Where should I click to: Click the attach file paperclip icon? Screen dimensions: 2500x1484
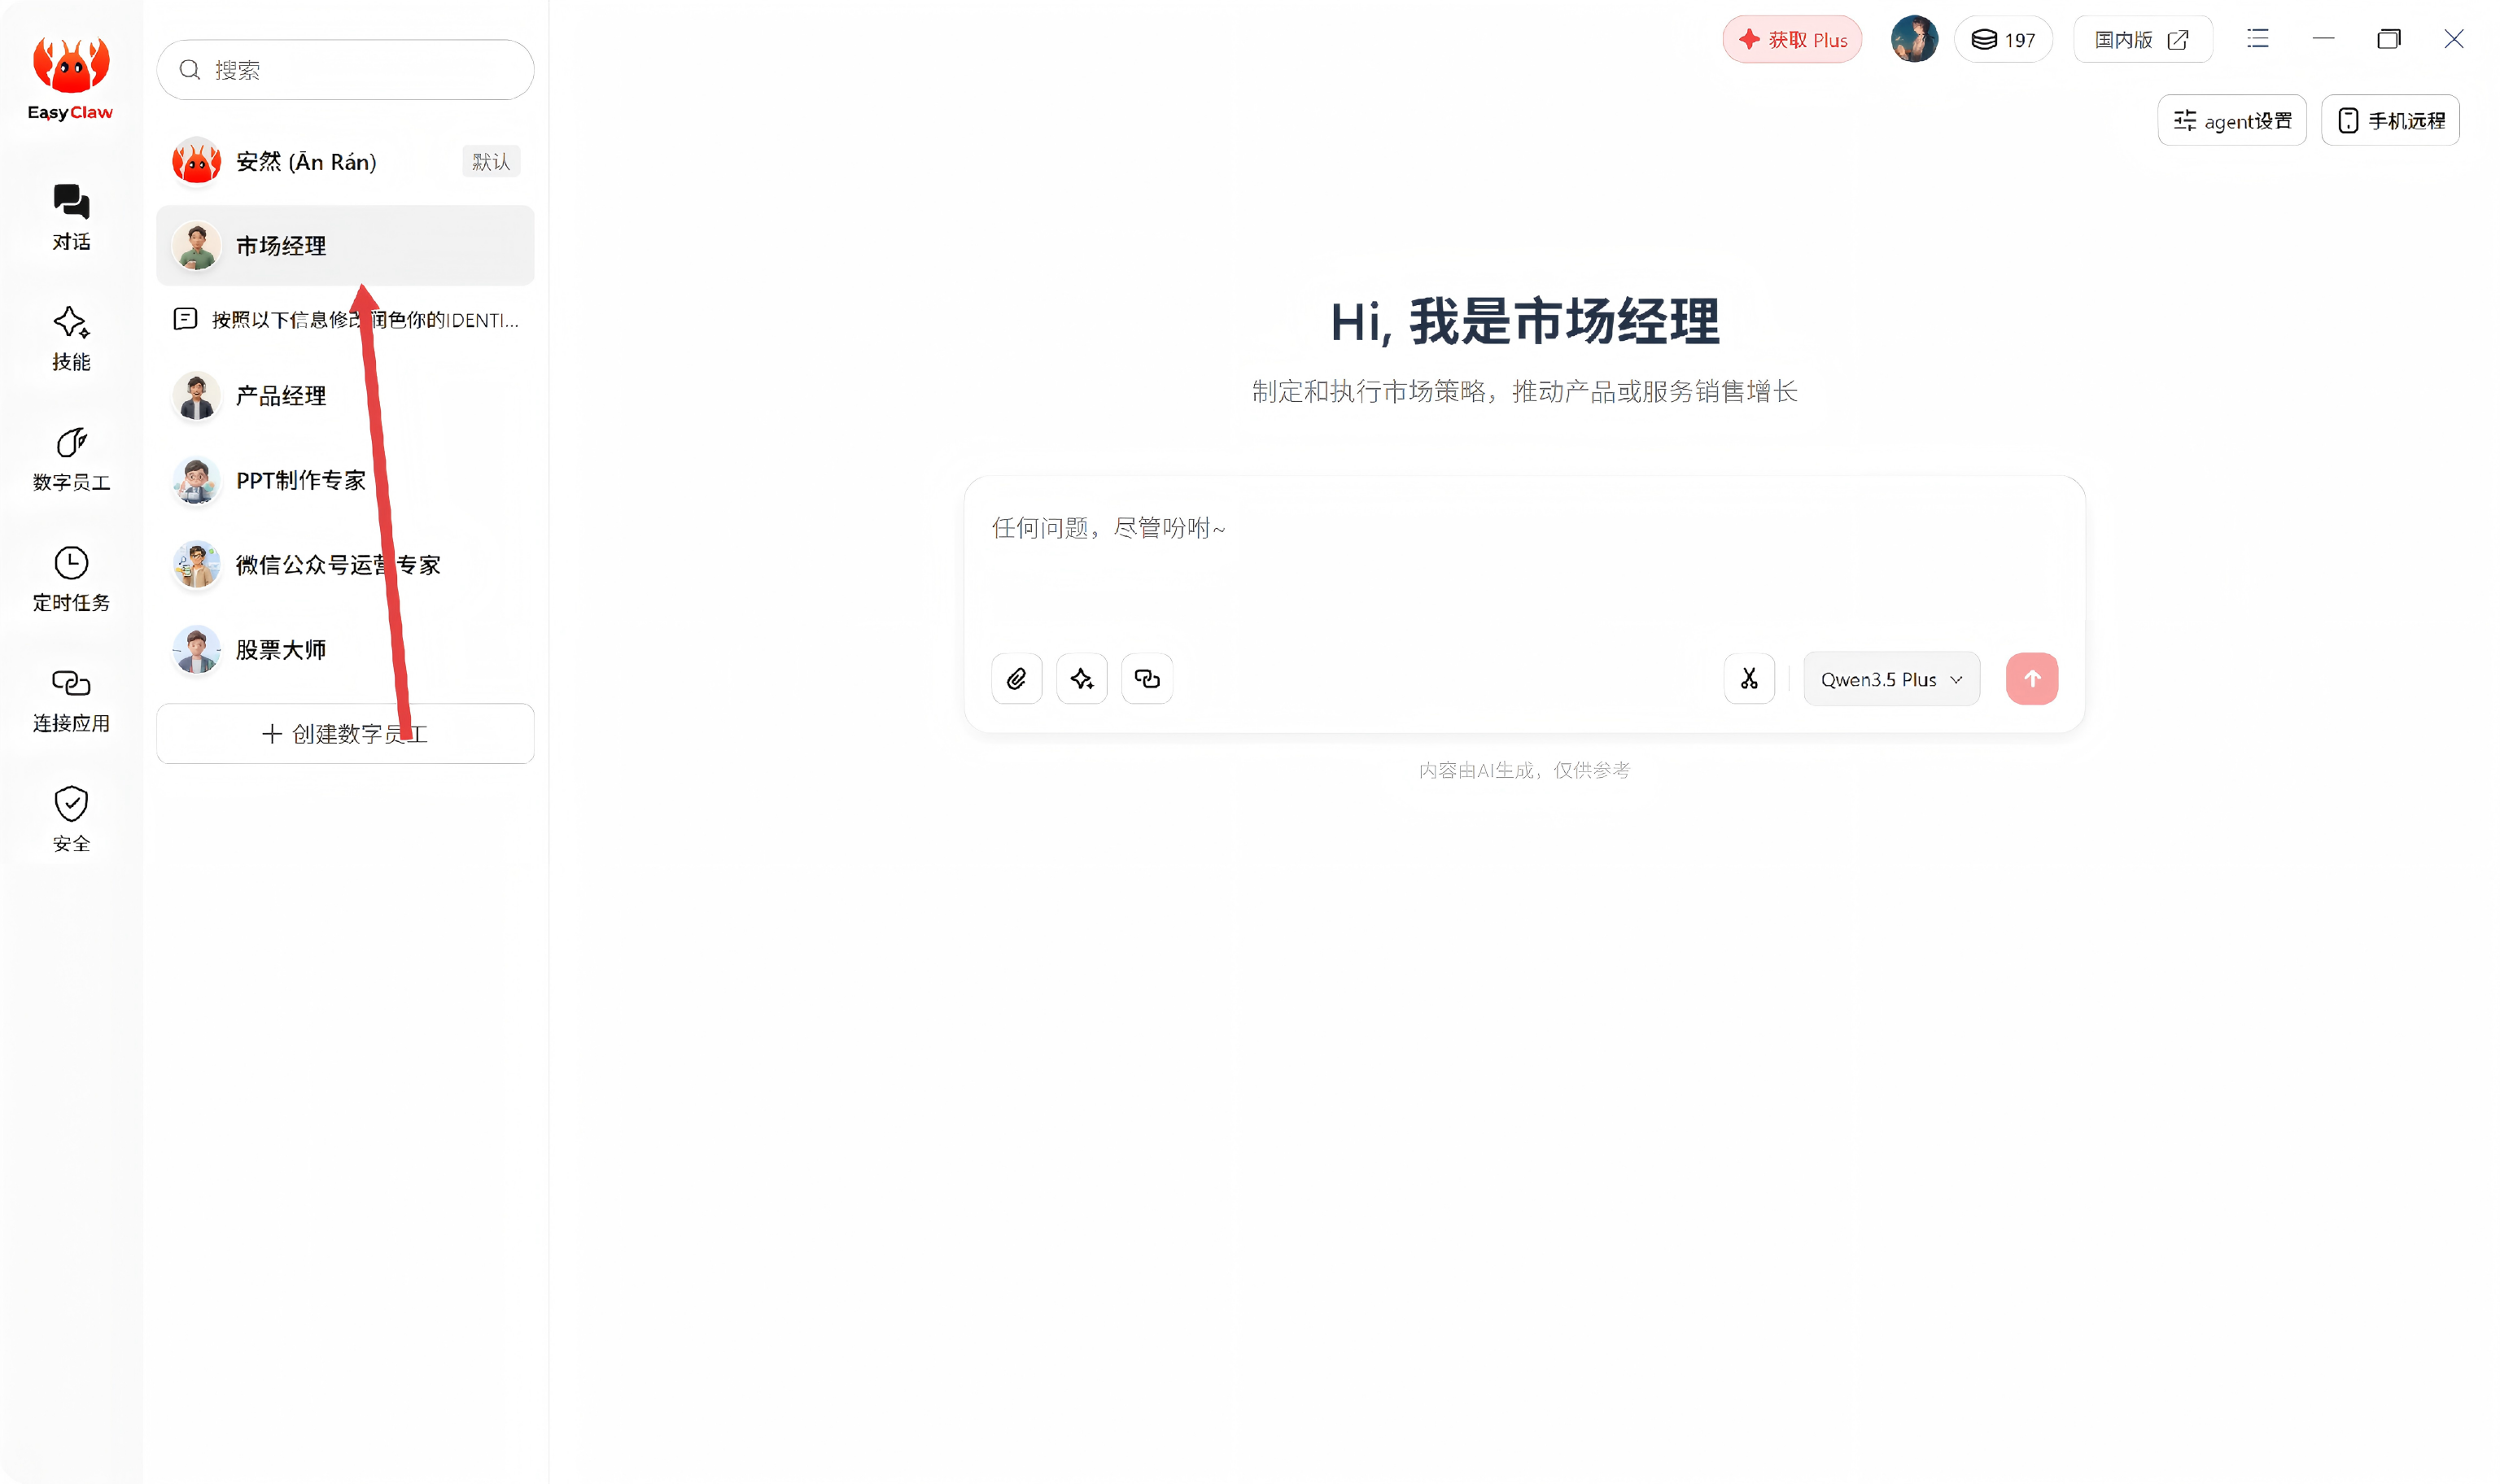point(1016,679)
